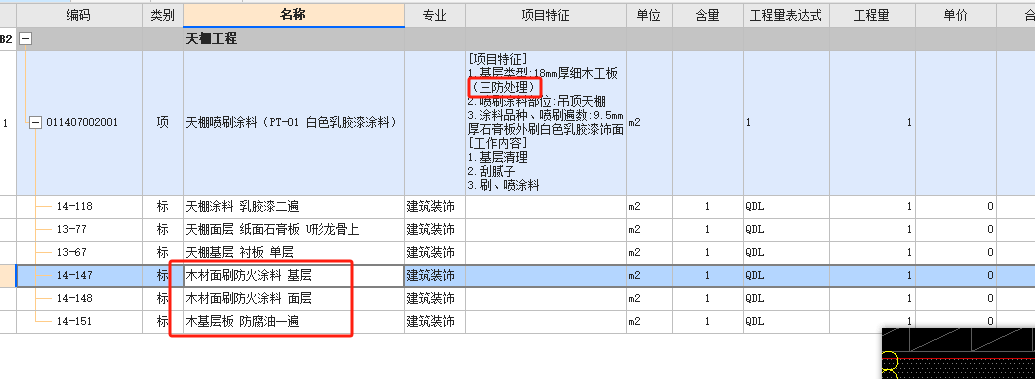
Task: Click 类别 cell 标 in row 13-77
Action: (163, 230)
